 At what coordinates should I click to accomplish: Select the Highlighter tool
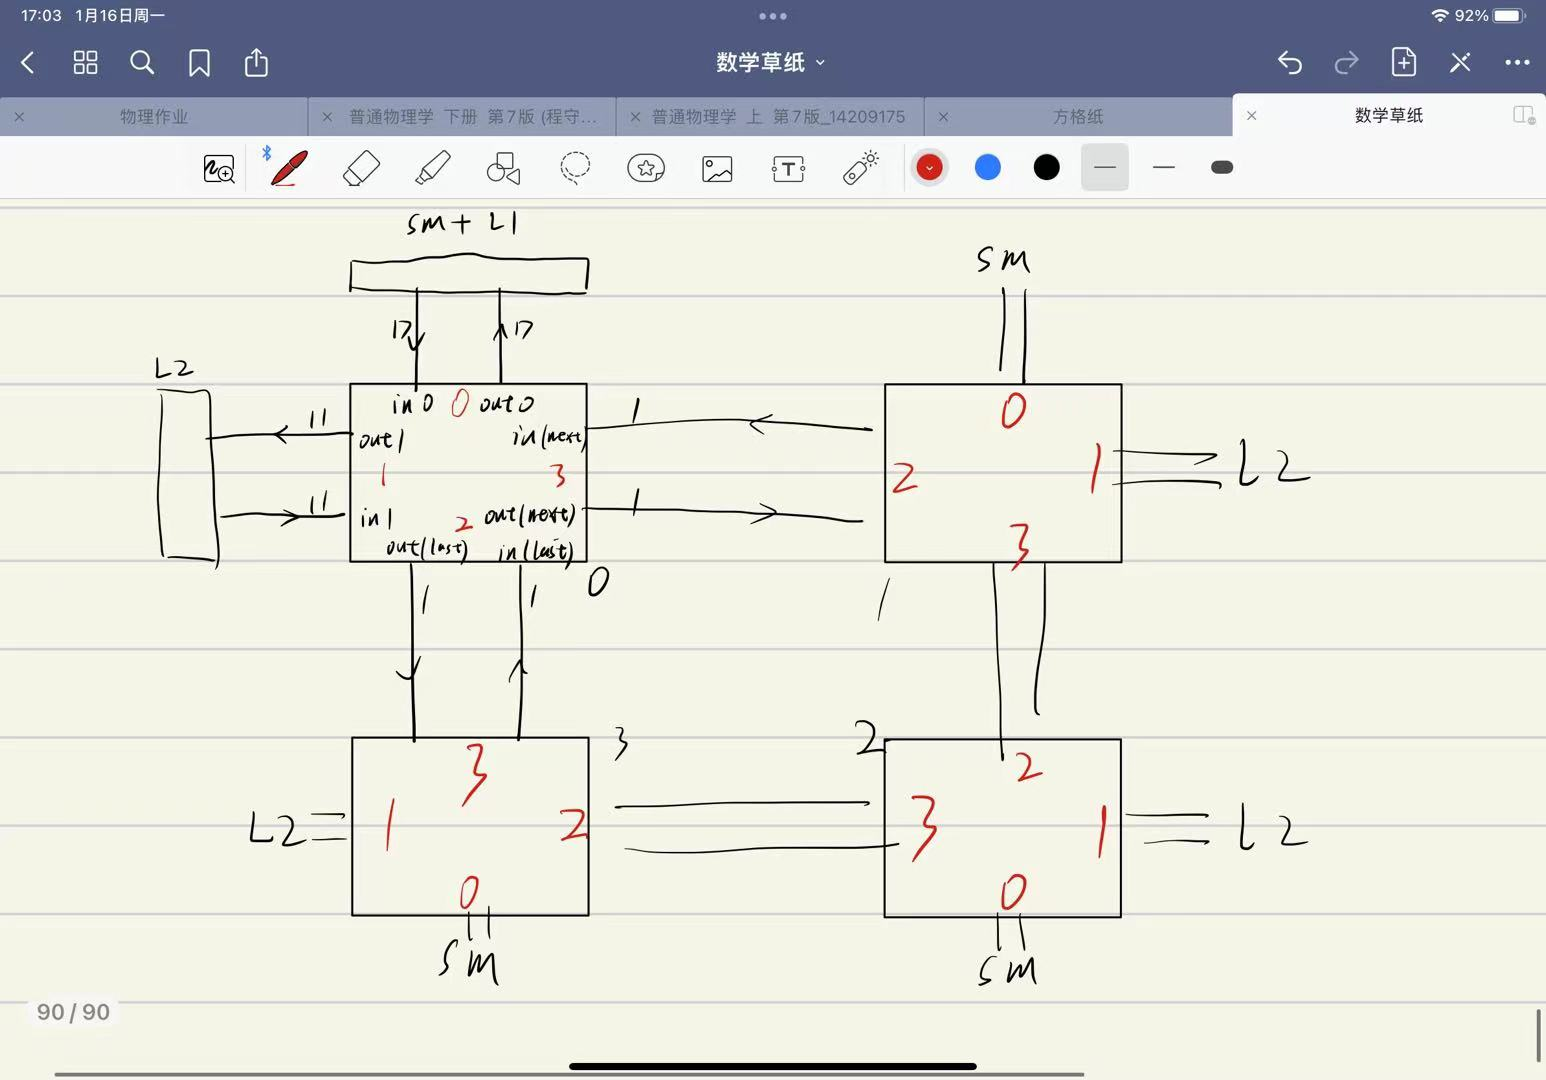click(x=432, y=168)
